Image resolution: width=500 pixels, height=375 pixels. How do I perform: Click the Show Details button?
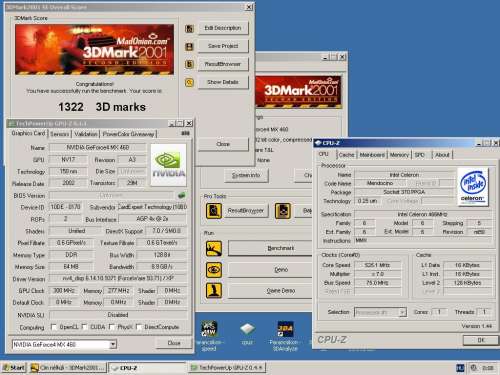[223, 82]
